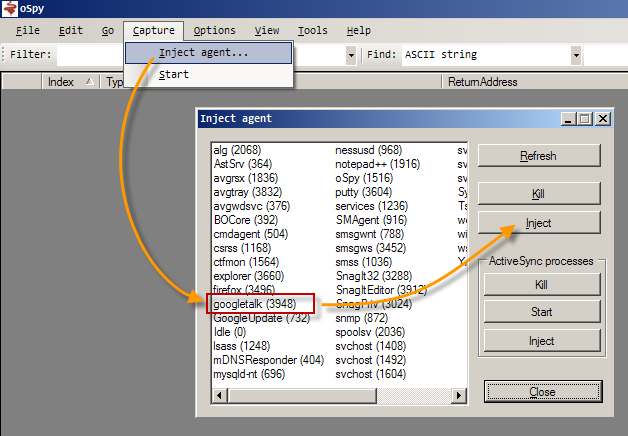The image size is (628, 436).
Task: Close the Inject agent dialog using the Close button
Action: point(541,391)
